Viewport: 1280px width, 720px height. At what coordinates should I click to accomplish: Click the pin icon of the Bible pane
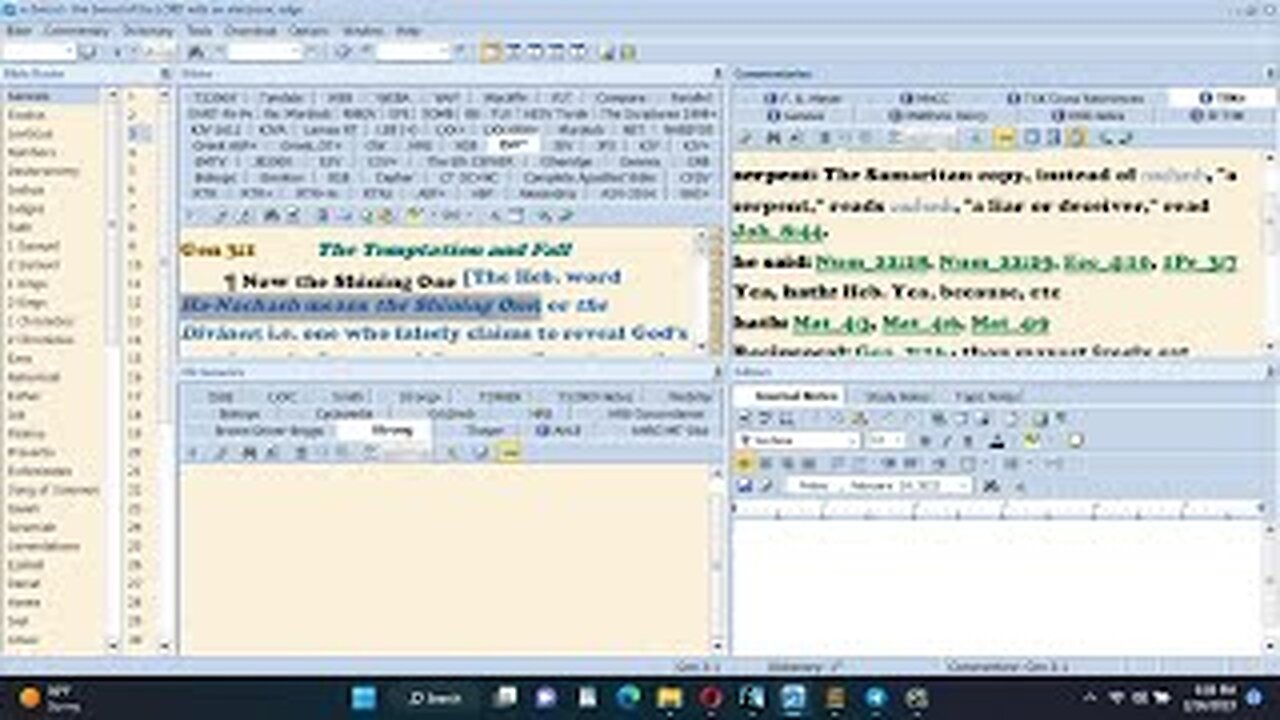coord(717,74)
